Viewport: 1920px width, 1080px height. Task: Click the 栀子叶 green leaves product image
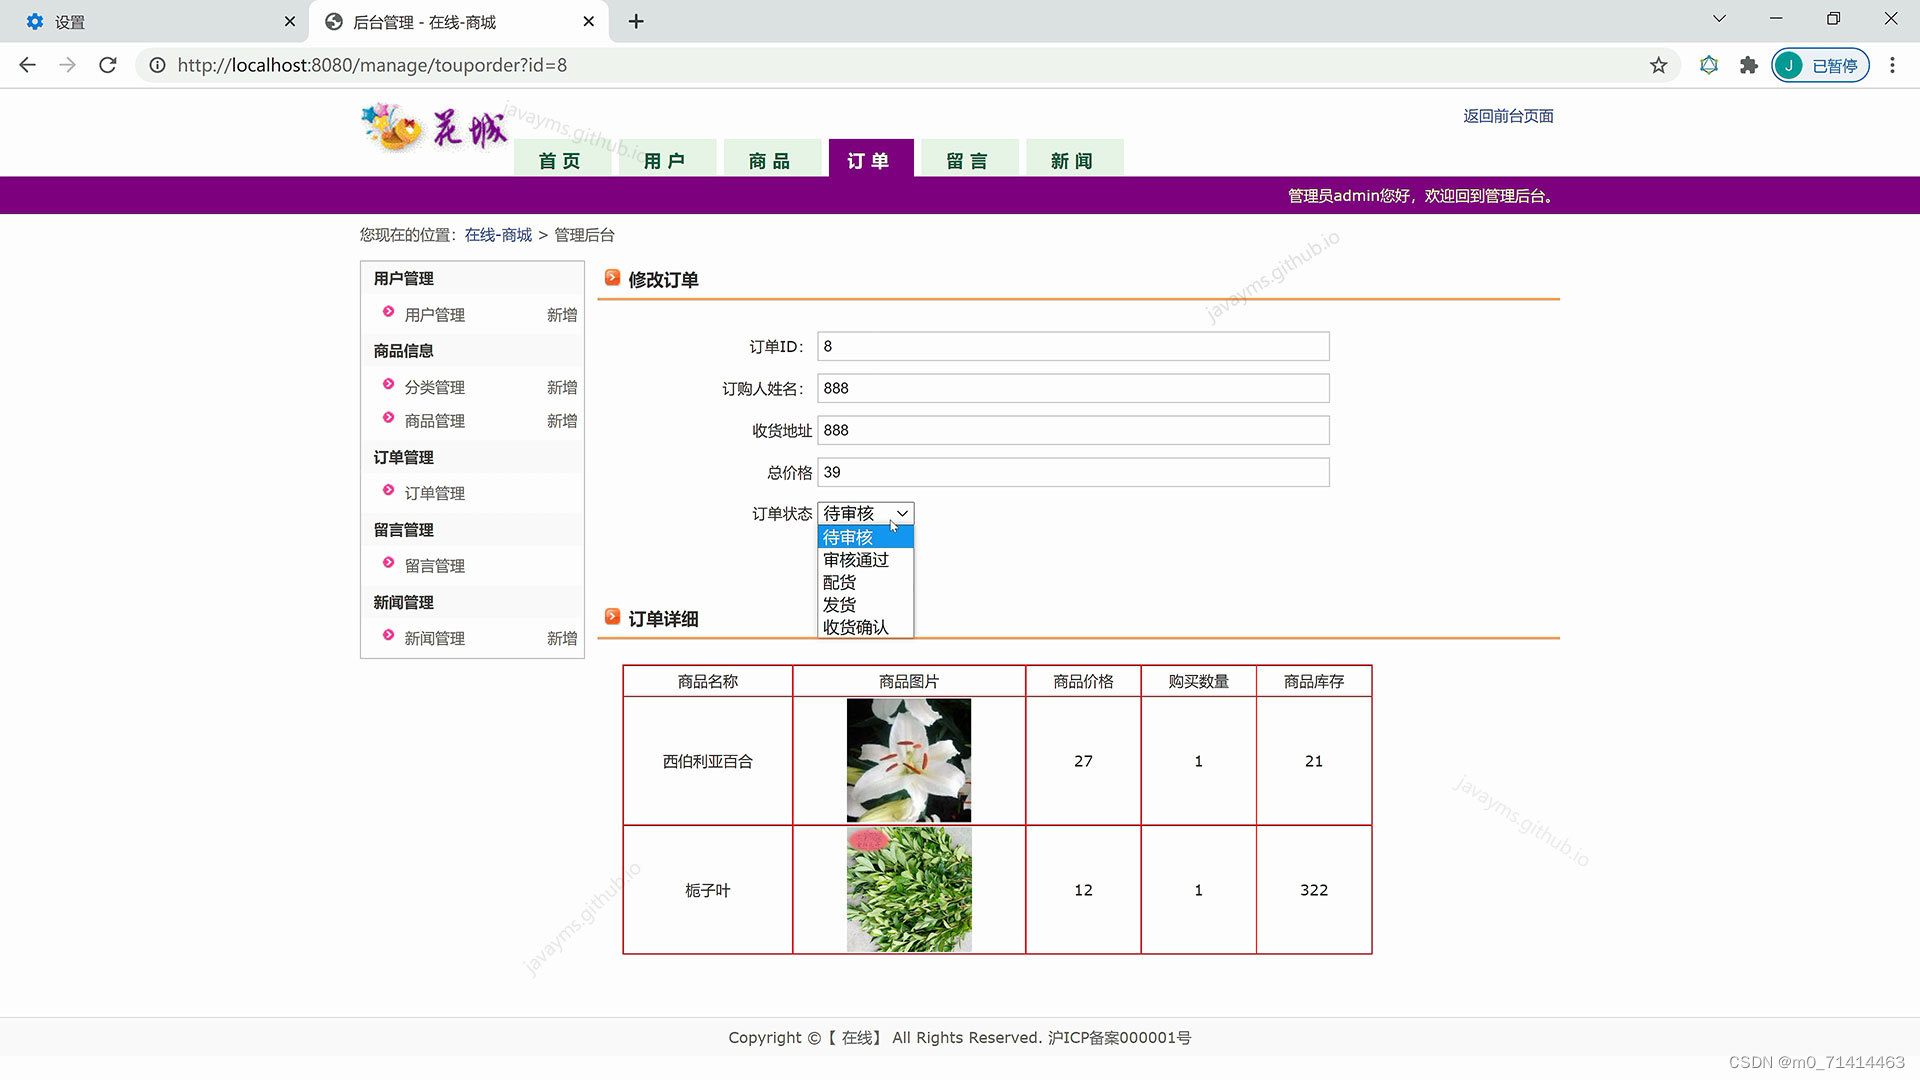point(909,889)
